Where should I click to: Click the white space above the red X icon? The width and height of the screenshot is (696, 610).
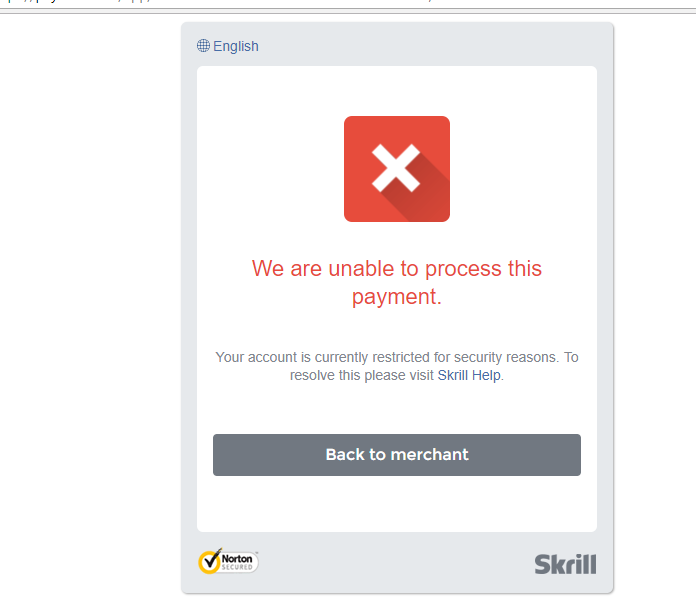point(397,91)
